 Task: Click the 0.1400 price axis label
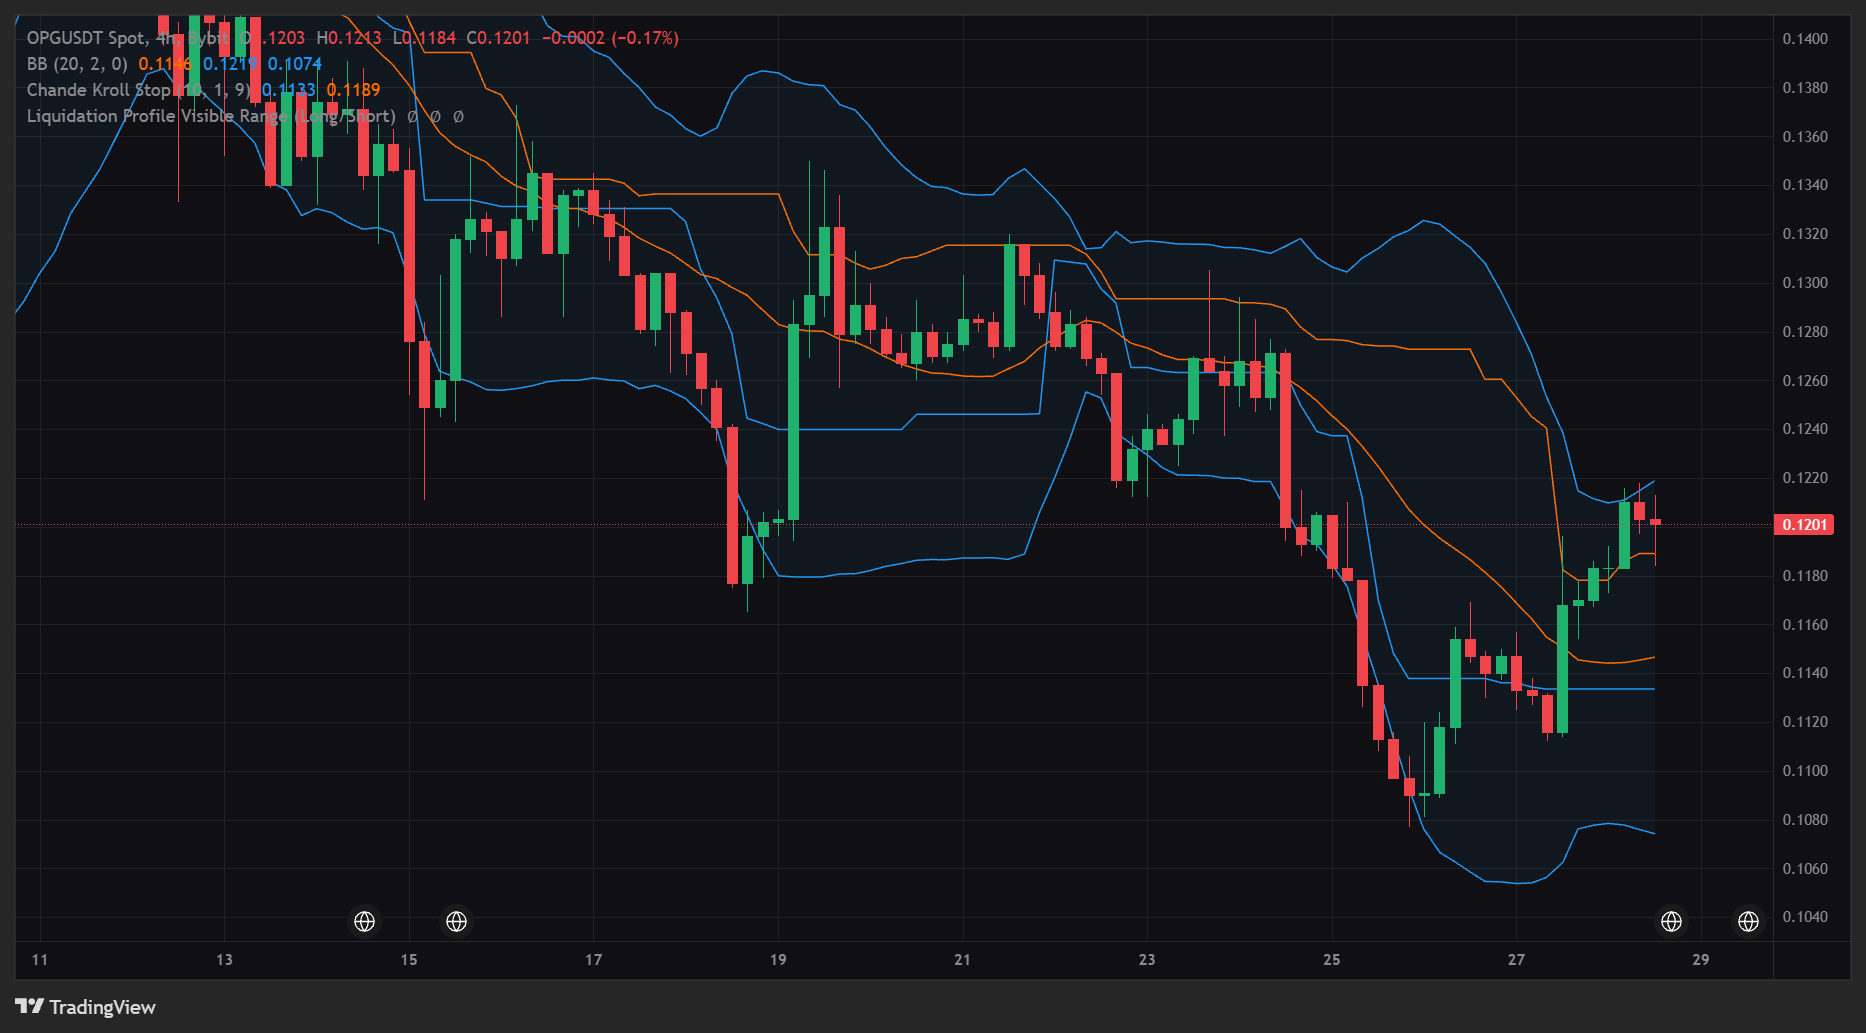coord(1805,39)
